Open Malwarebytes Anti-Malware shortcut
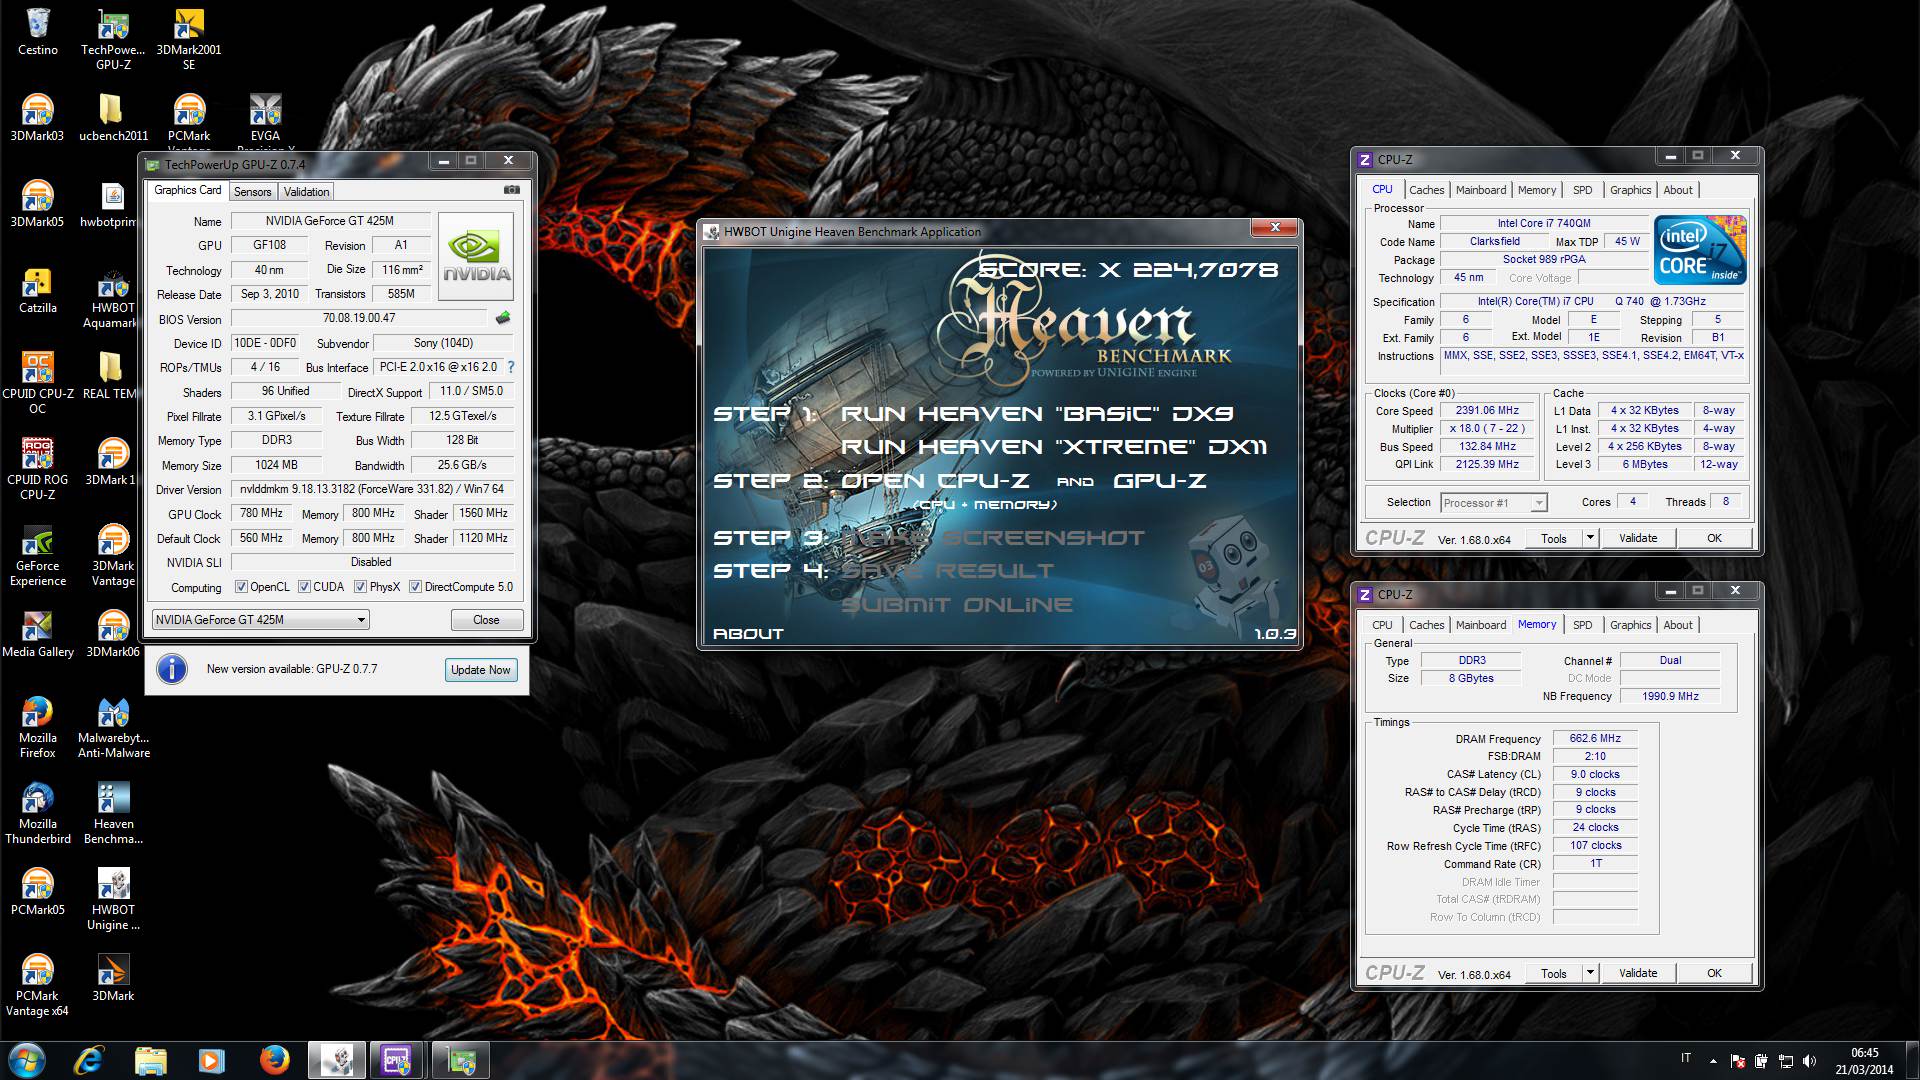The width and height of the screenshot is (1920, 1080). (x=113, y=727)
